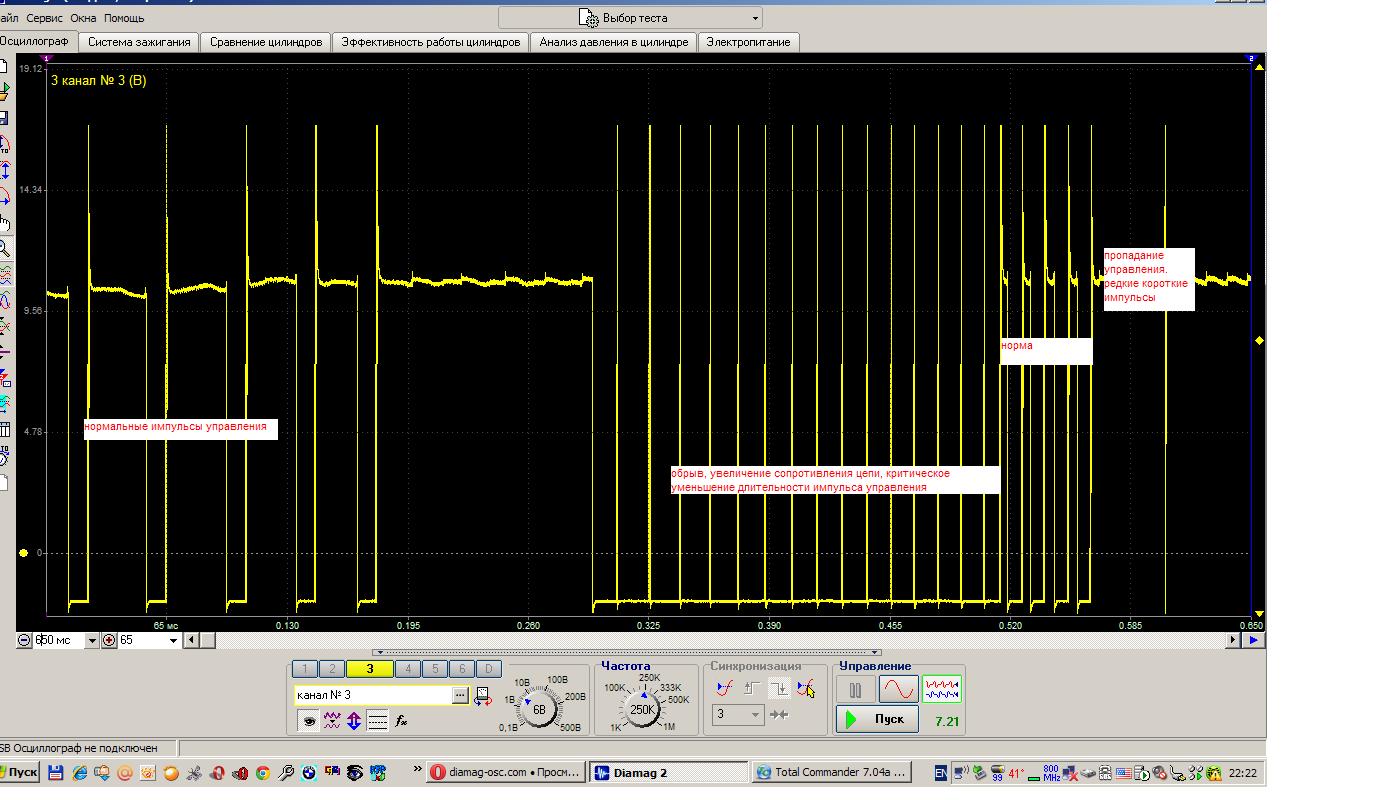Click the open file arrow icon in left toolbar
1398x800 pixels.
[4, 92]
